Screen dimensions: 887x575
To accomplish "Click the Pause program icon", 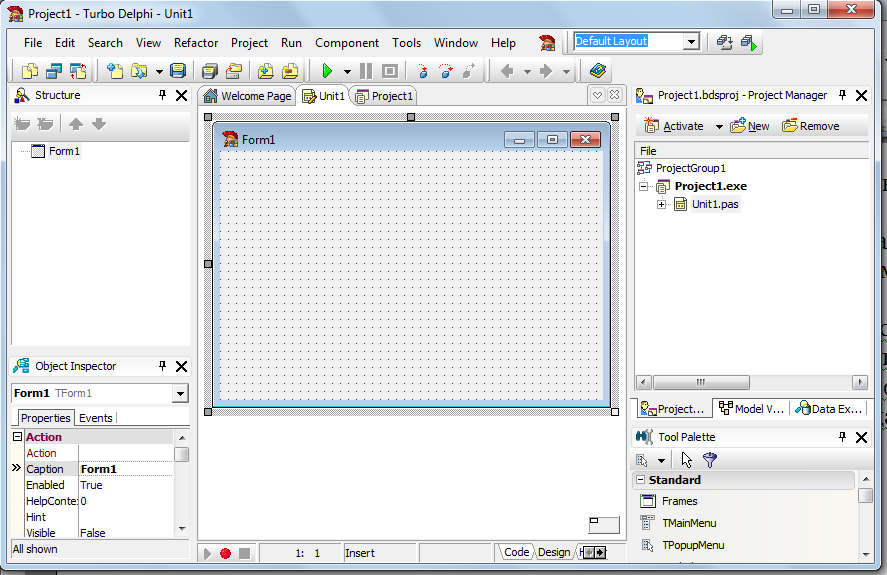I will pyautogui.click(x=366, y=71).
